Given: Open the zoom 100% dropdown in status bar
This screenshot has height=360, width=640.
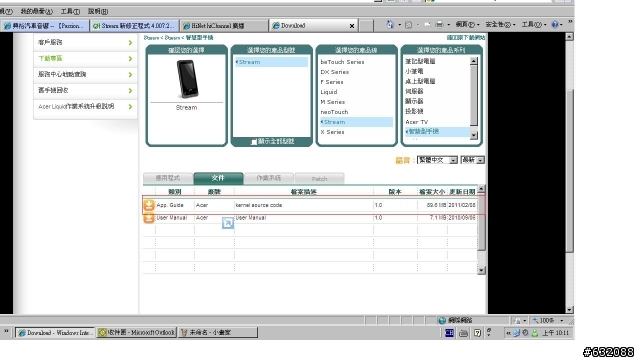Looking at the screenshot, I should [562, 321].
